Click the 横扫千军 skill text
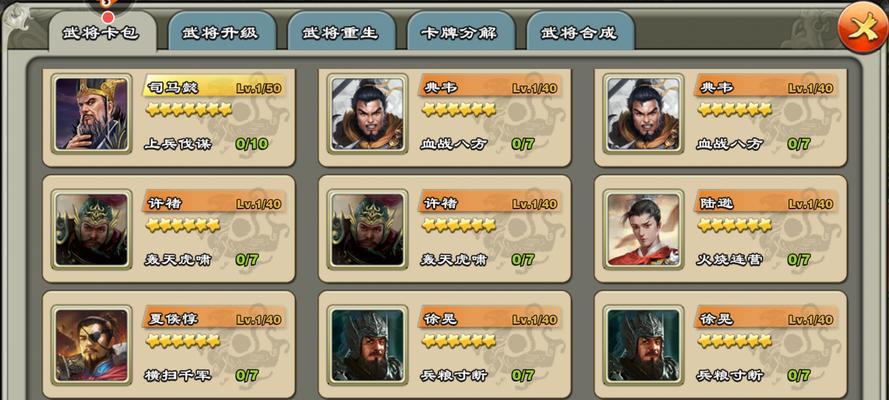Image resolution: width=889 pixels, height=400 pixels. pos(178,375)
